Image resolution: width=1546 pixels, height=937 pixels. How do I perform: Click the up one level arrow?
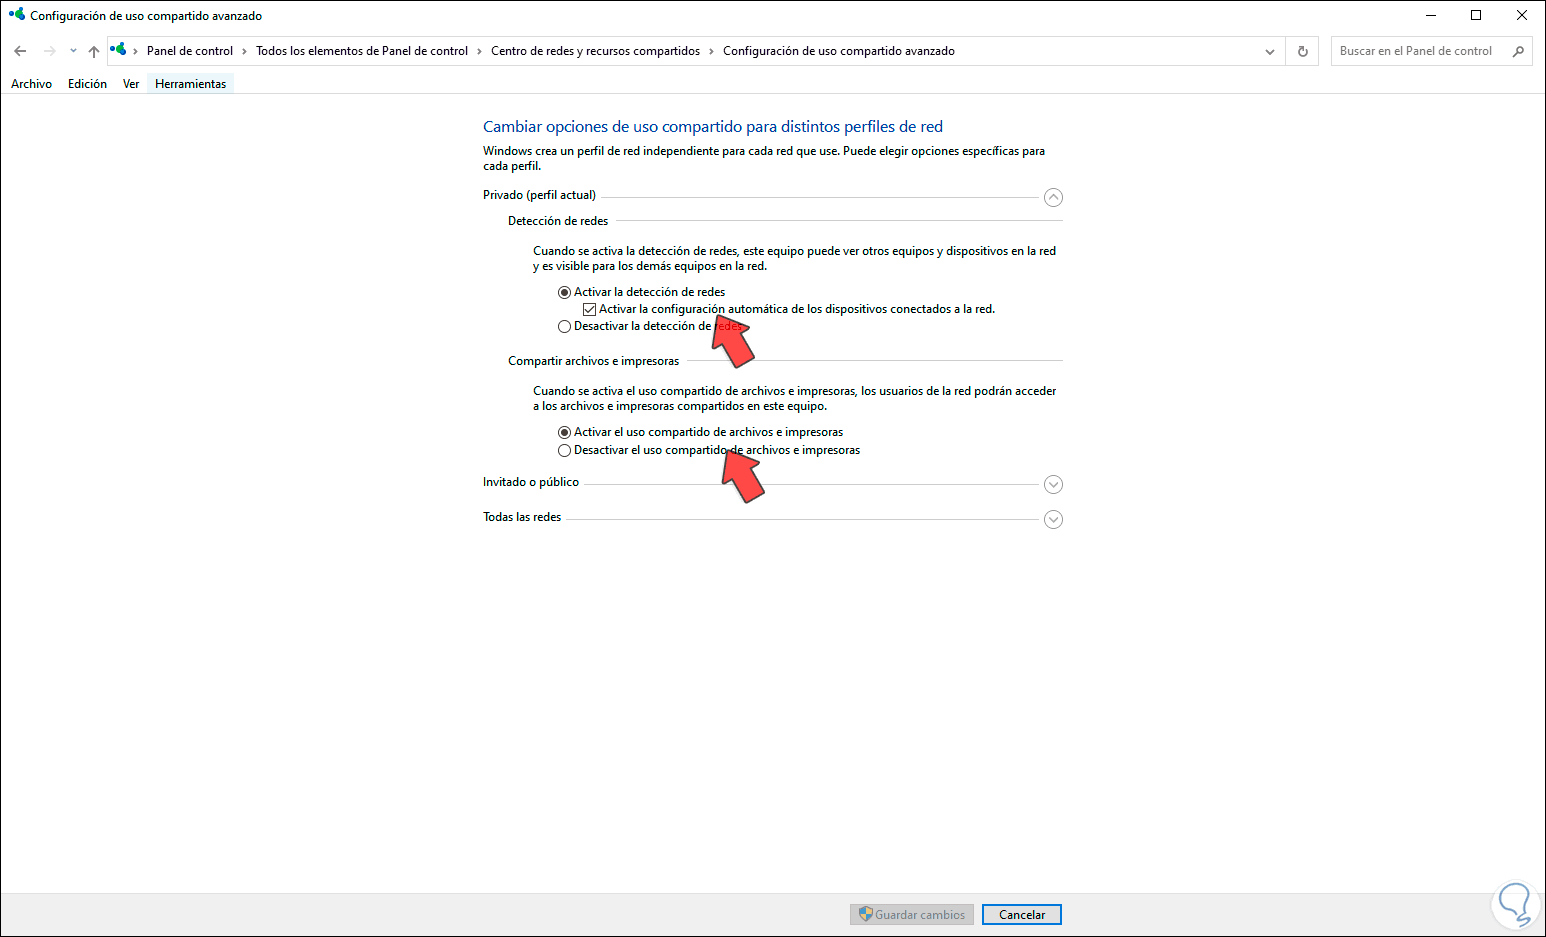[x=93, y=50]
